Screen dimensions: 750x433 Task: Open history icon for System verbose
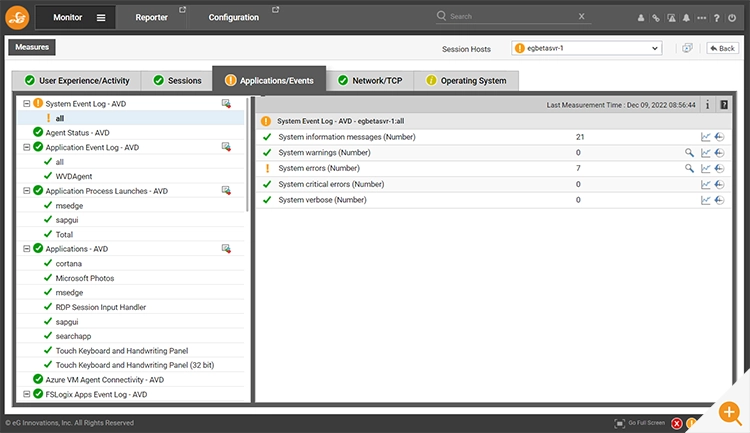tap(719, 200)
